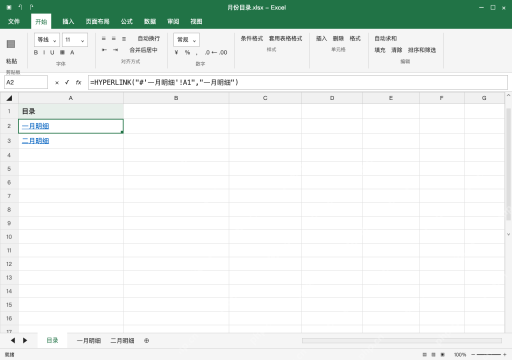Viewport: 512px width, 360px height.
Task: Confirm formula entry with checkmark icon
Action: [x=67, y=82]
